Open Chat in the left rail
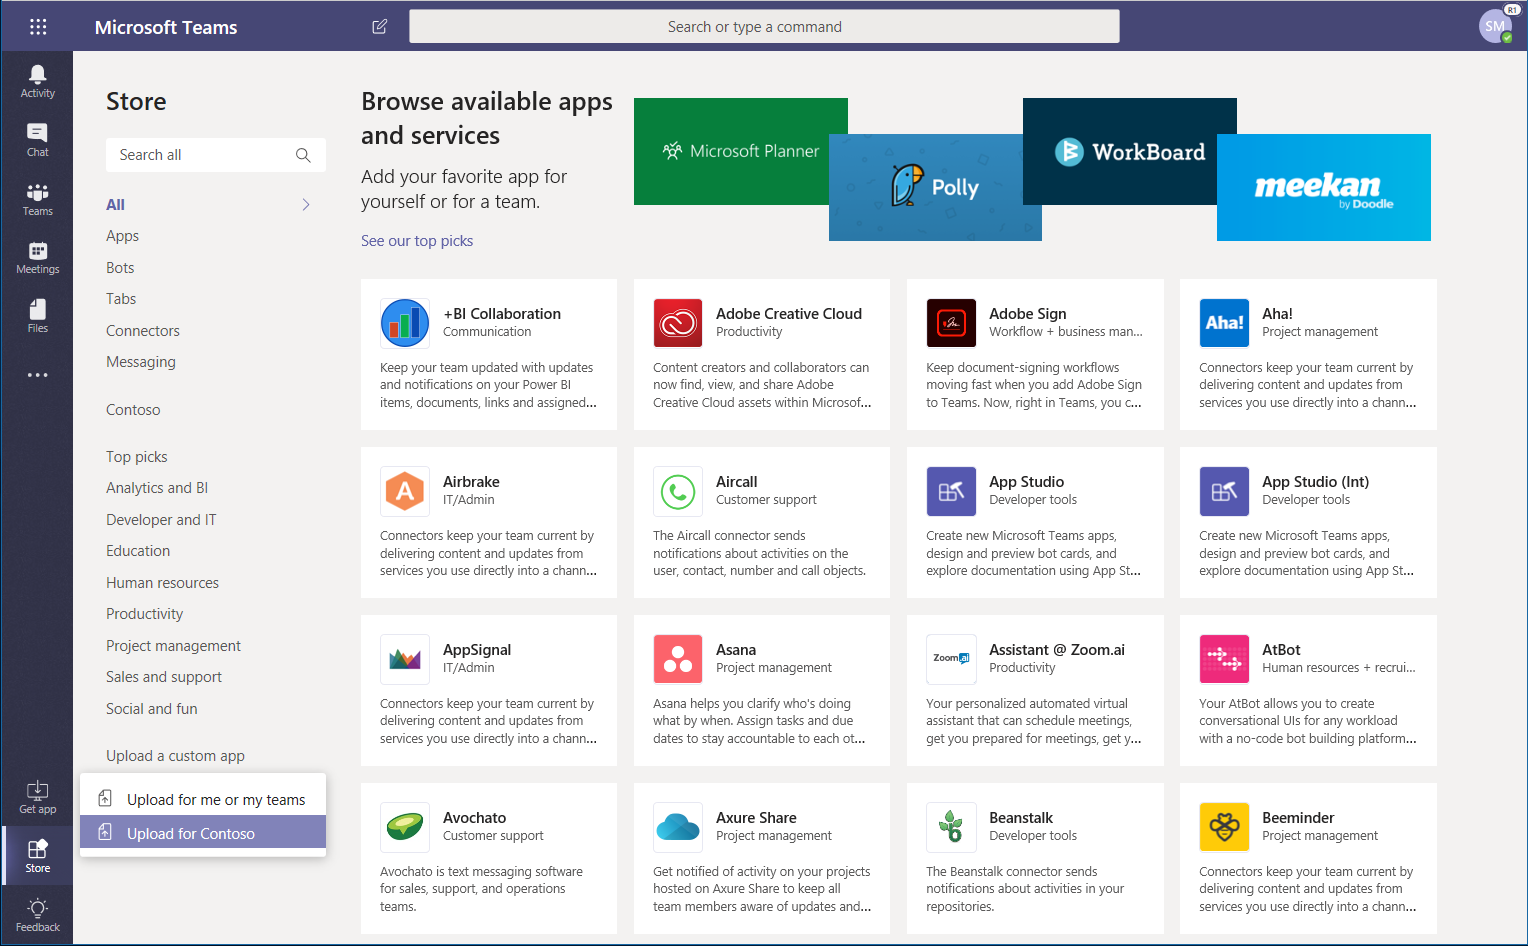The height and width of the screenshot is (946, 1528). 37,139
